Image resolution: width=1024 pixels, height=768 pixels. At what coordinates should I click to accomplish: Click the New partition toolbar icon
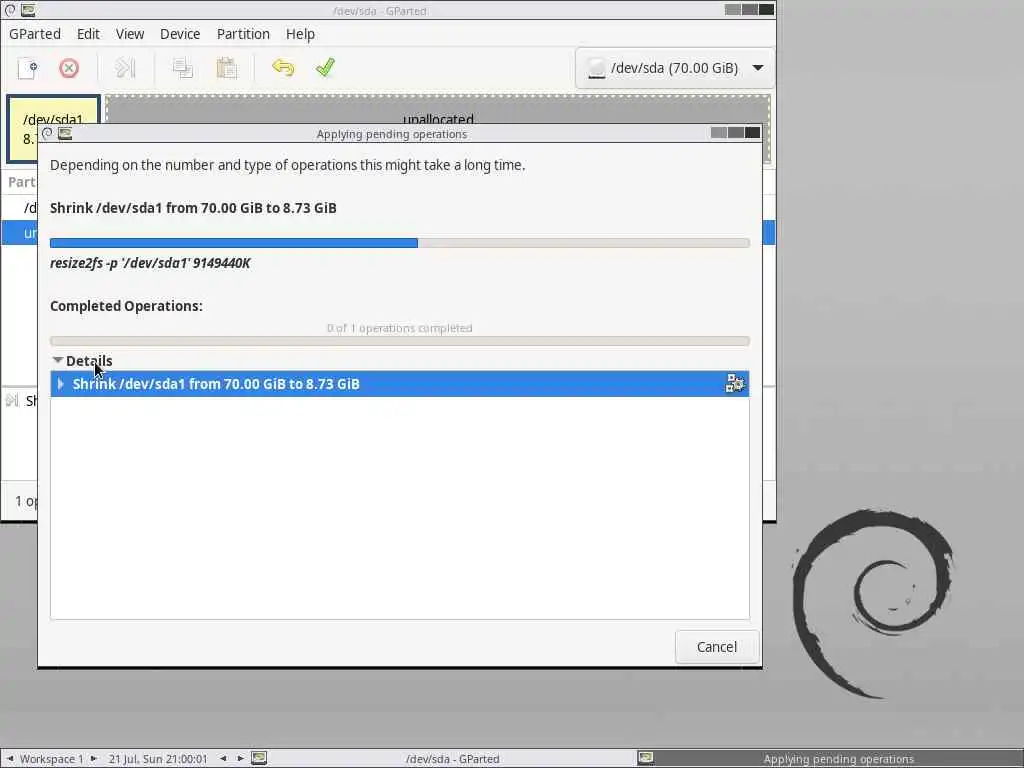tap(27, 68)
